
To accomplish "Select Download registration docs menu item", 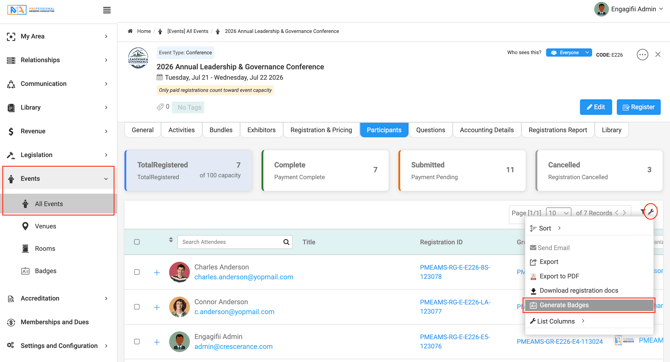I will (589, 291).
